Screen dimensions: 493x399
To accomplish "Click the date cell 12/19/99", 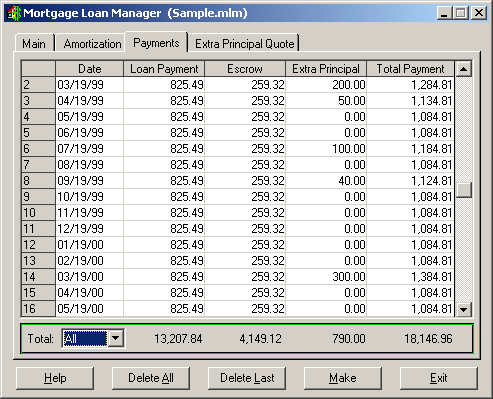I will [89, 229].
